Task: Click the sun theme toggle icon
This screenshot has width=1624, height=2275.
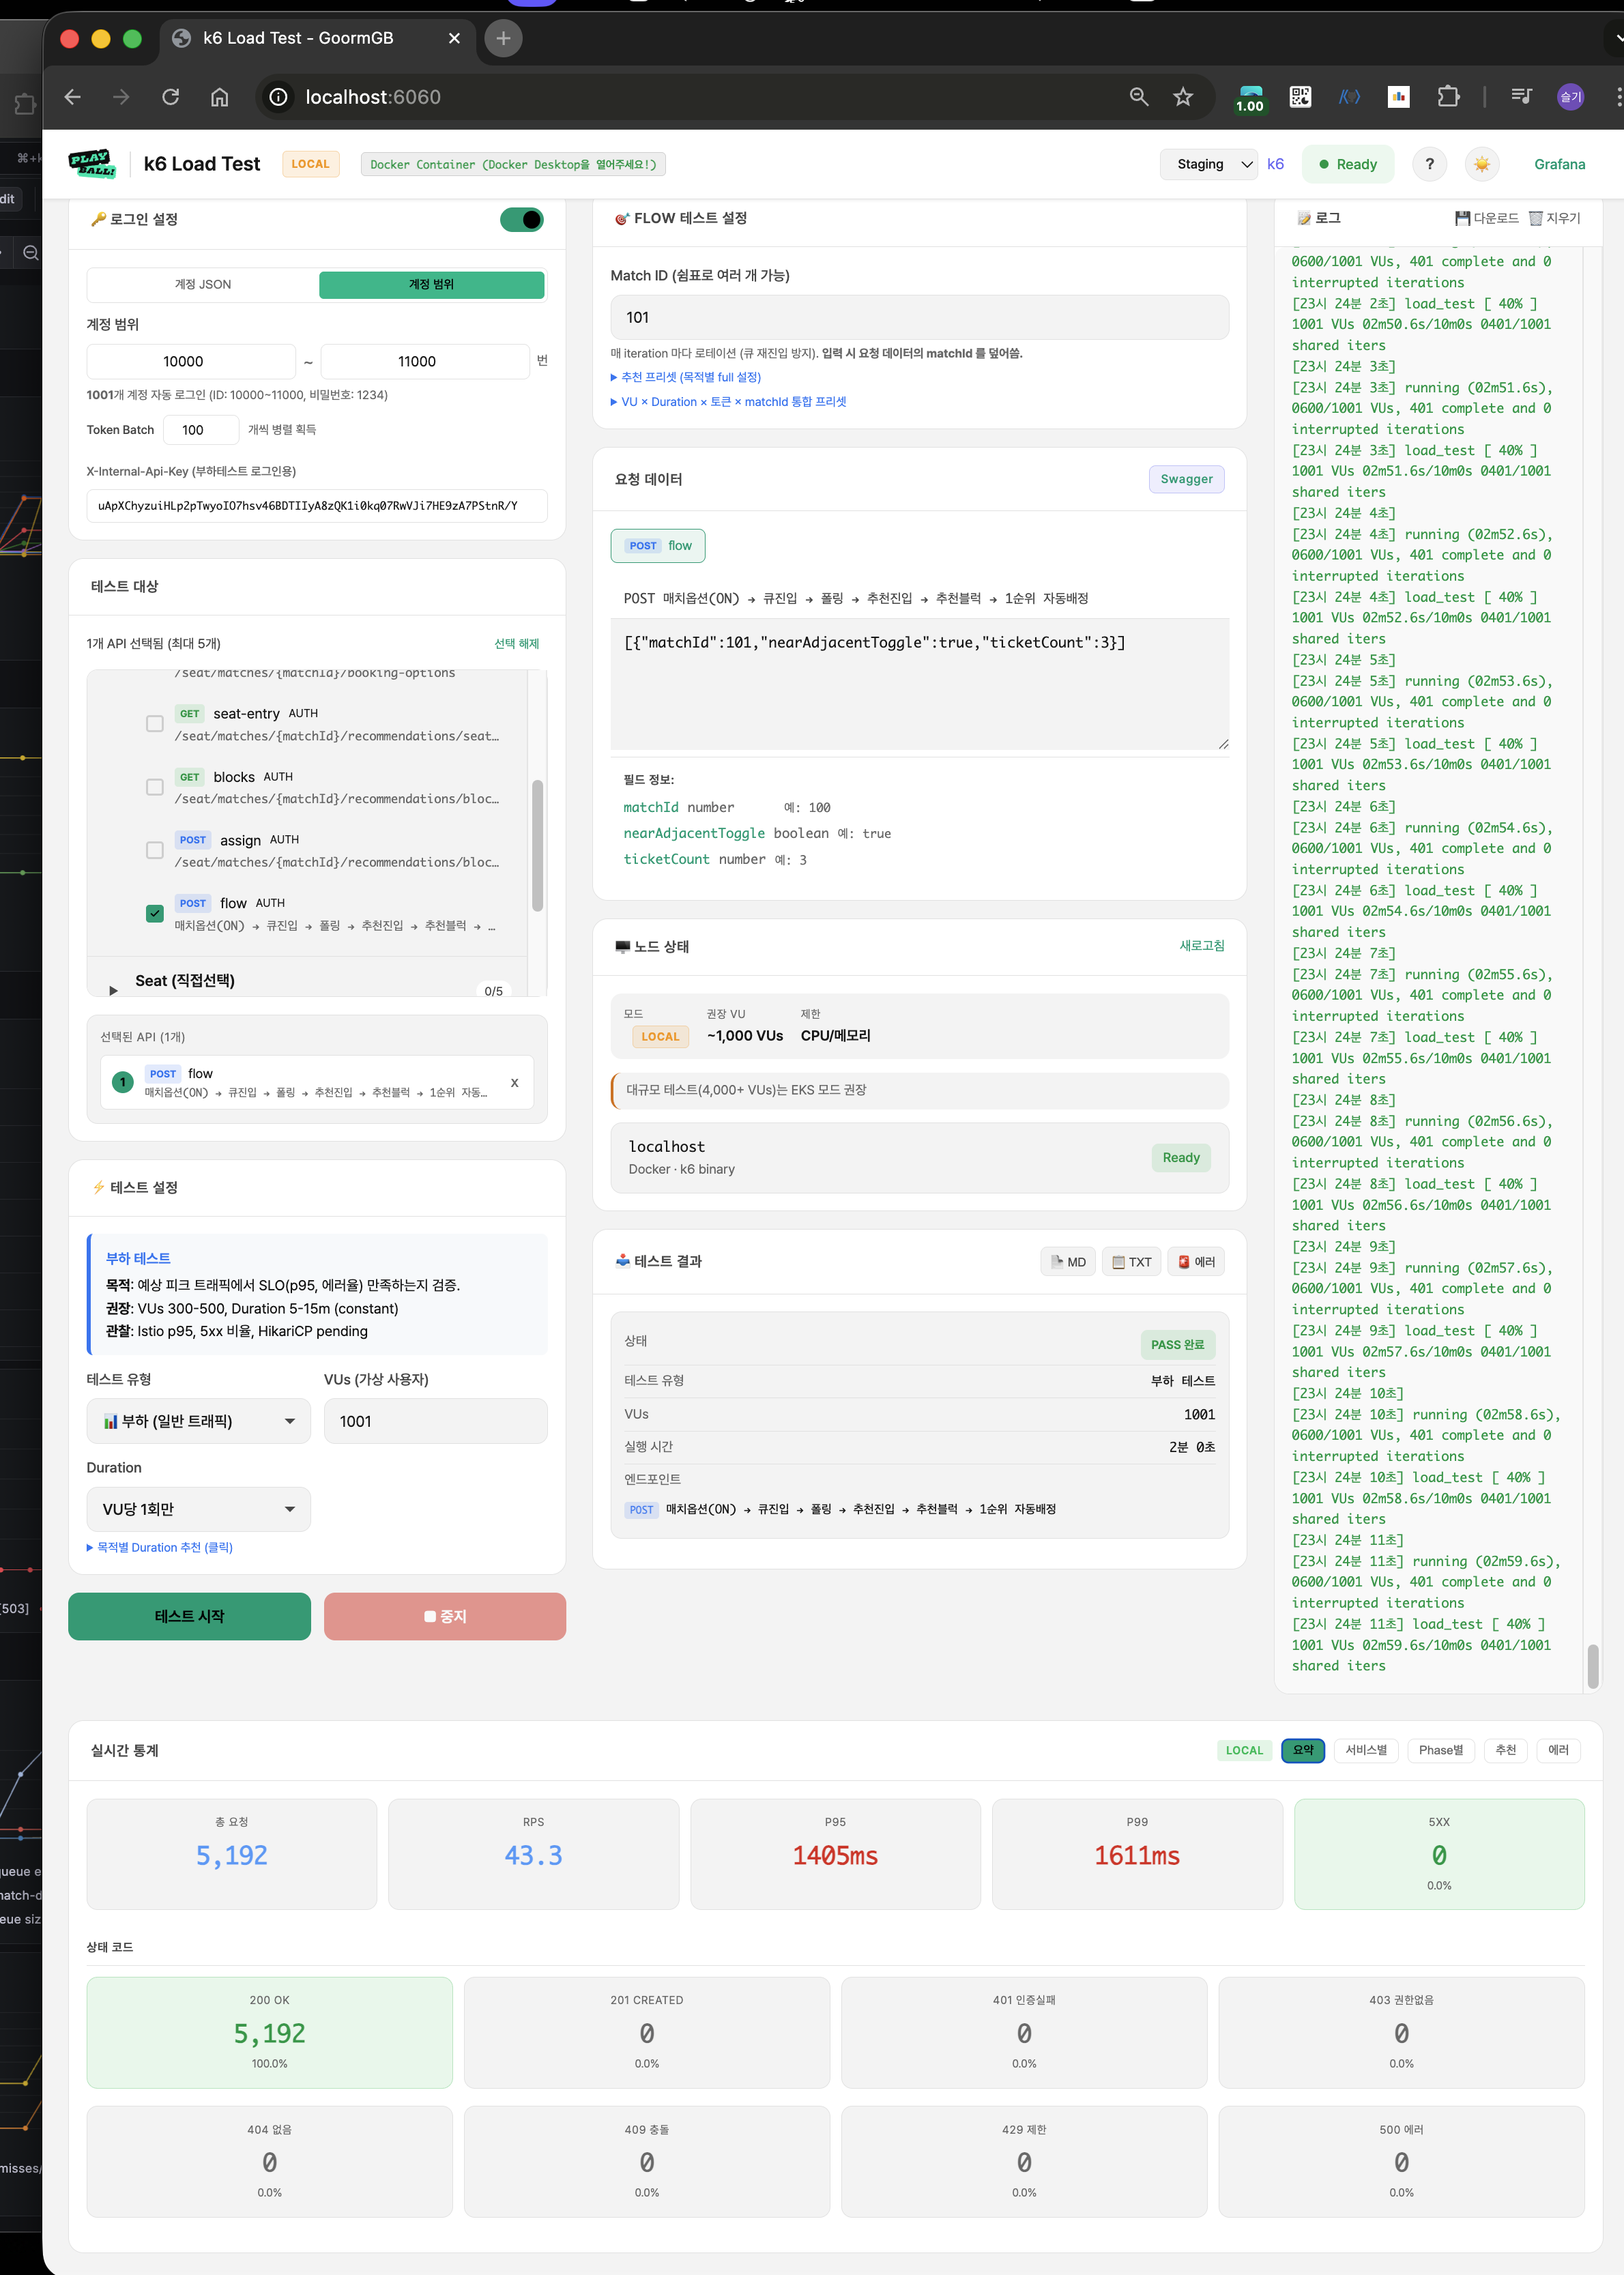Action: coord(1481,164)
